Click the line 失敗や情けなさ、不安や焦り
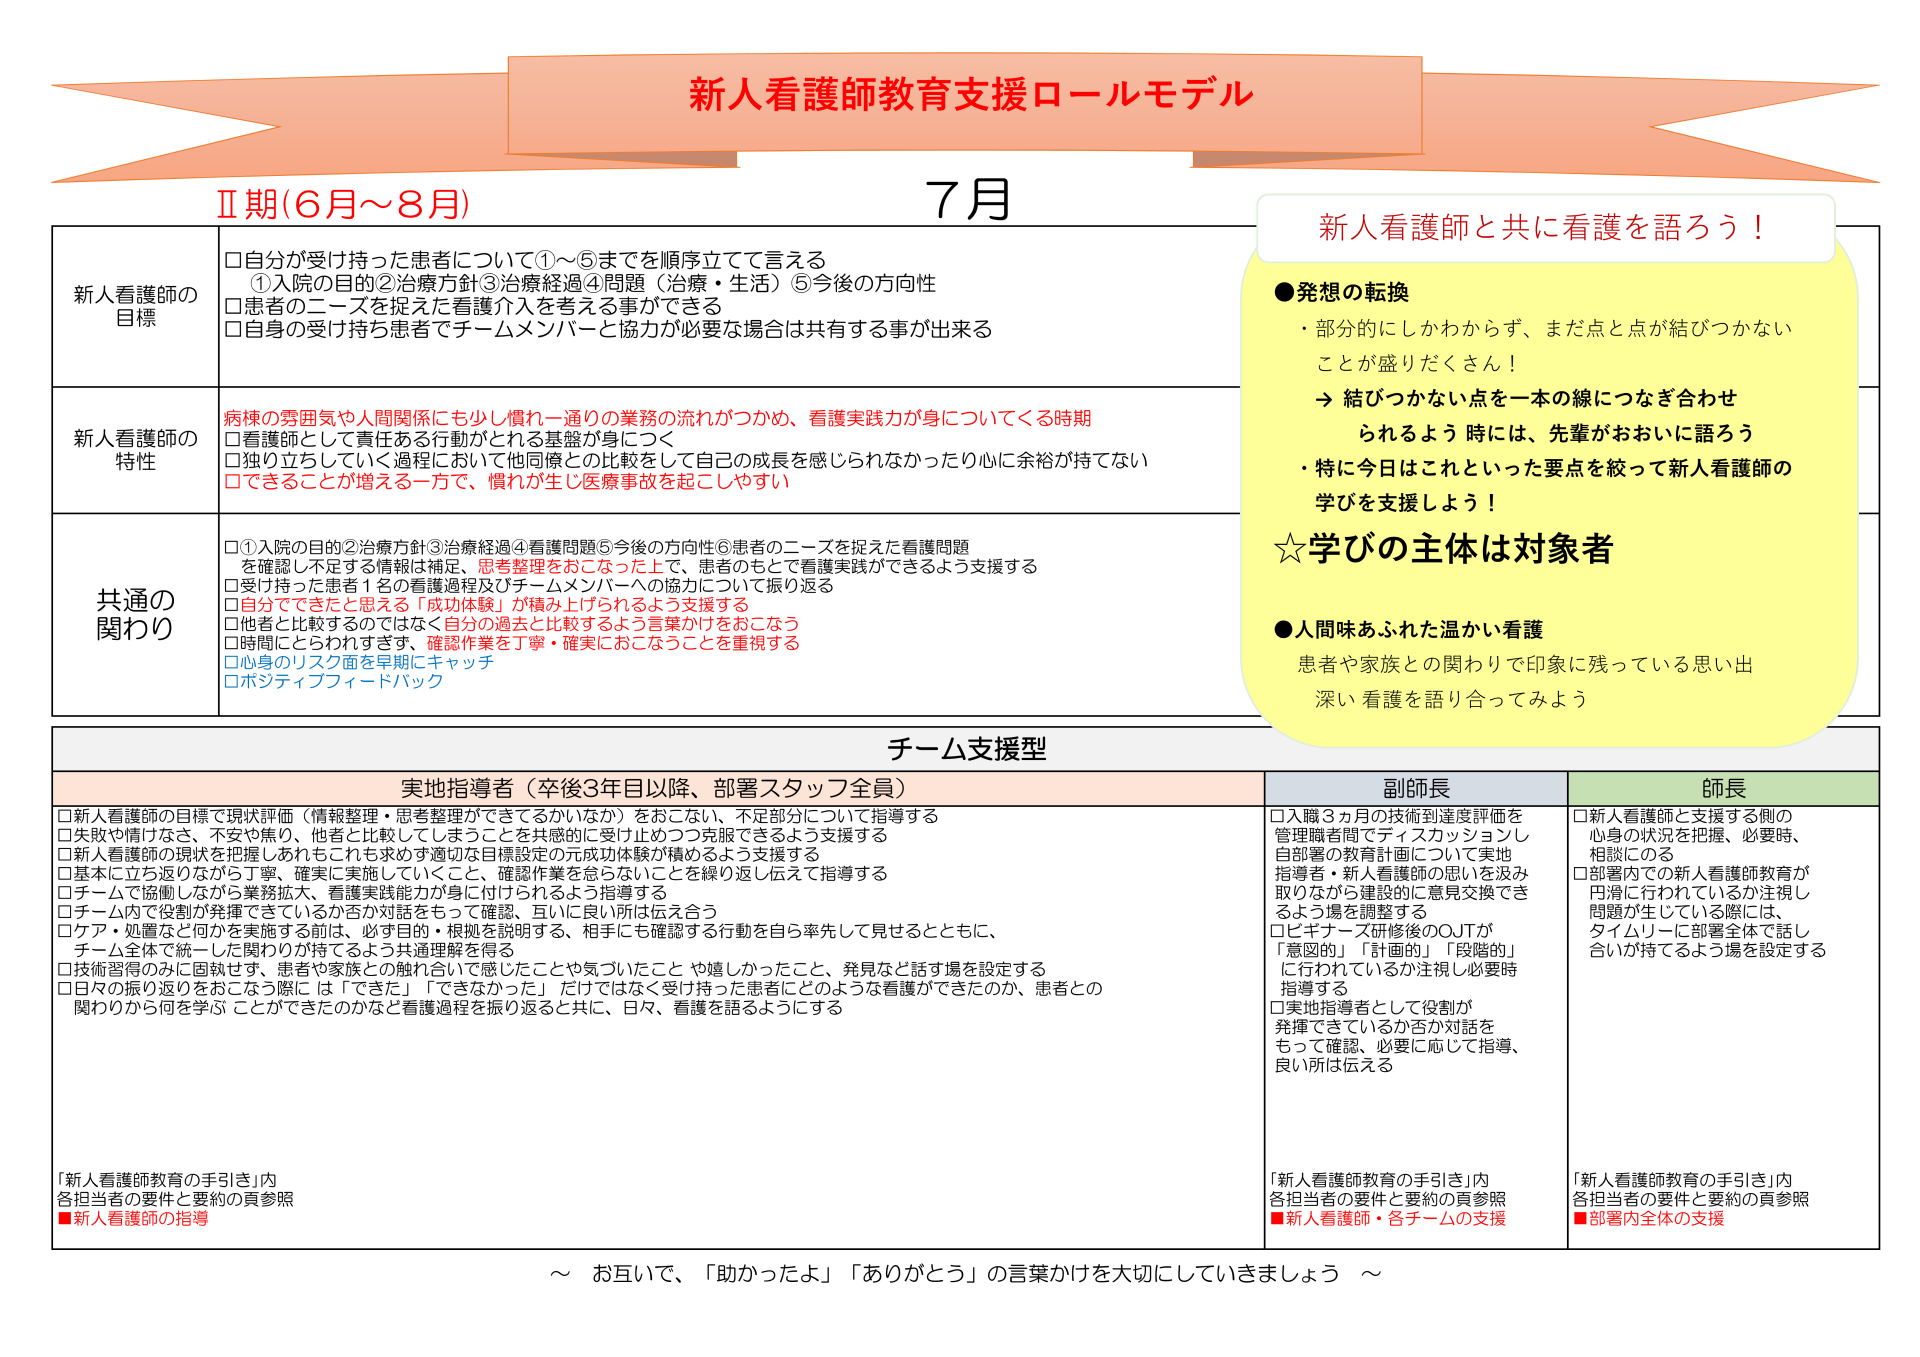The height and width of the screenshot is (1357, 1920). (472, 835)
